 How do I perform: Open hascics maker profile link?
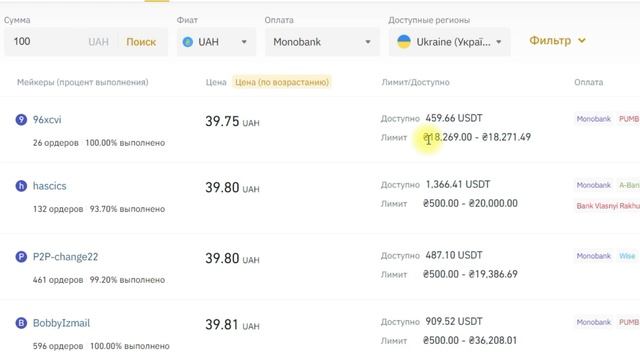click(49, 186)
